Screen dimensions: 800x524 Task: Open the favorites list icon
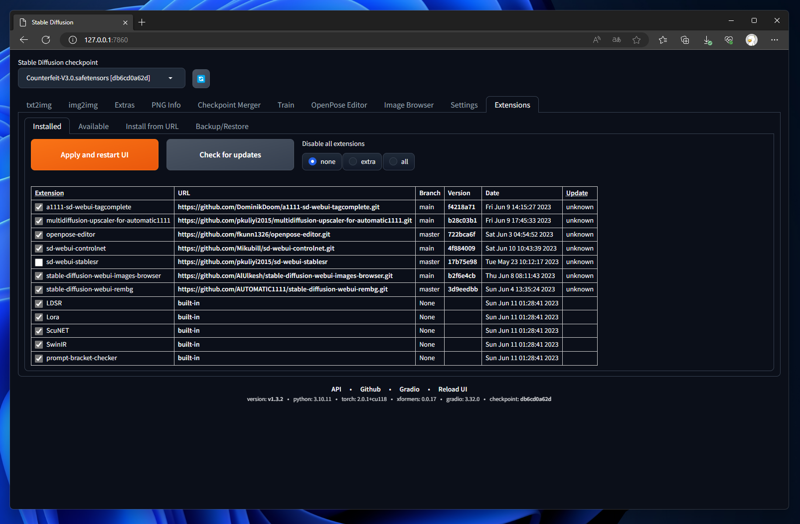[x=663, y=40]
